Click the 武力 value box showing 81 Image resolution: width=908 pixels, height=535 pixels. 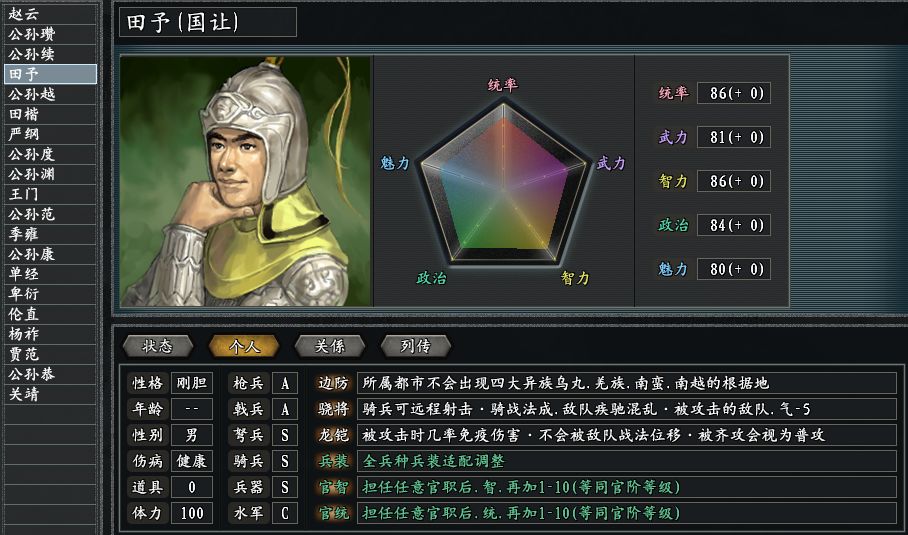733,137
